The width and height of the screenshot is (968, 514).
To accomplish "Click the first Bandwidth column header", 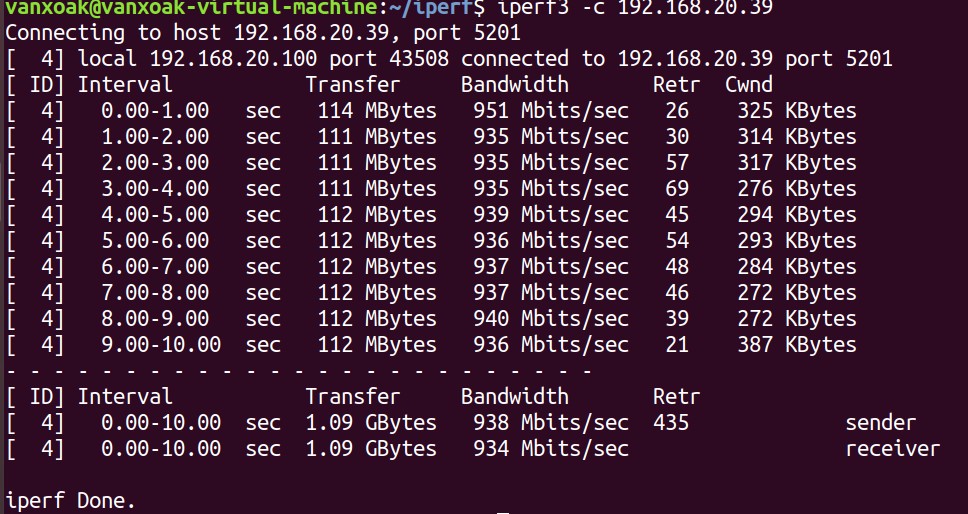I will pos(514,85).
